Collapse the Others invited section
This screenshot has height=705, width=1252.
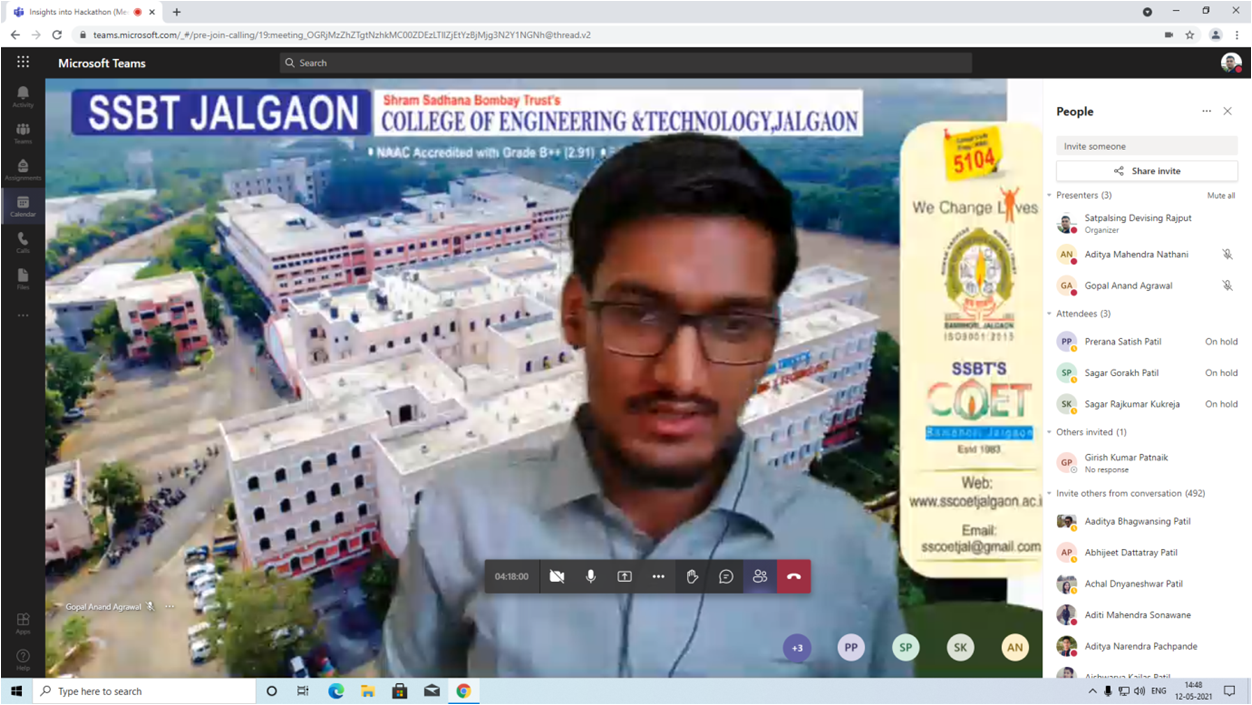pos(1049,432)
